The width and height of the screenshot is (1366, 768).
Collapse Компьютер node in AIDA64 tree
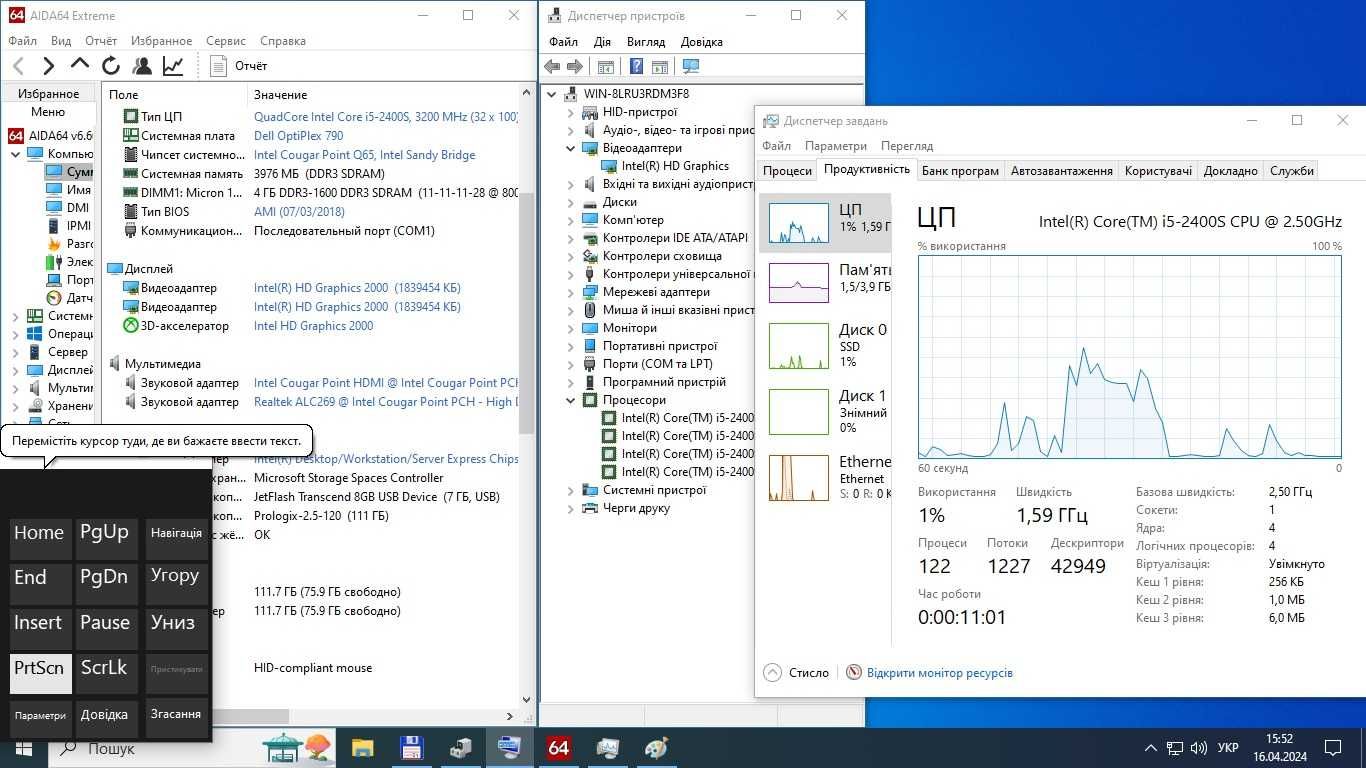tap(16, 154)
